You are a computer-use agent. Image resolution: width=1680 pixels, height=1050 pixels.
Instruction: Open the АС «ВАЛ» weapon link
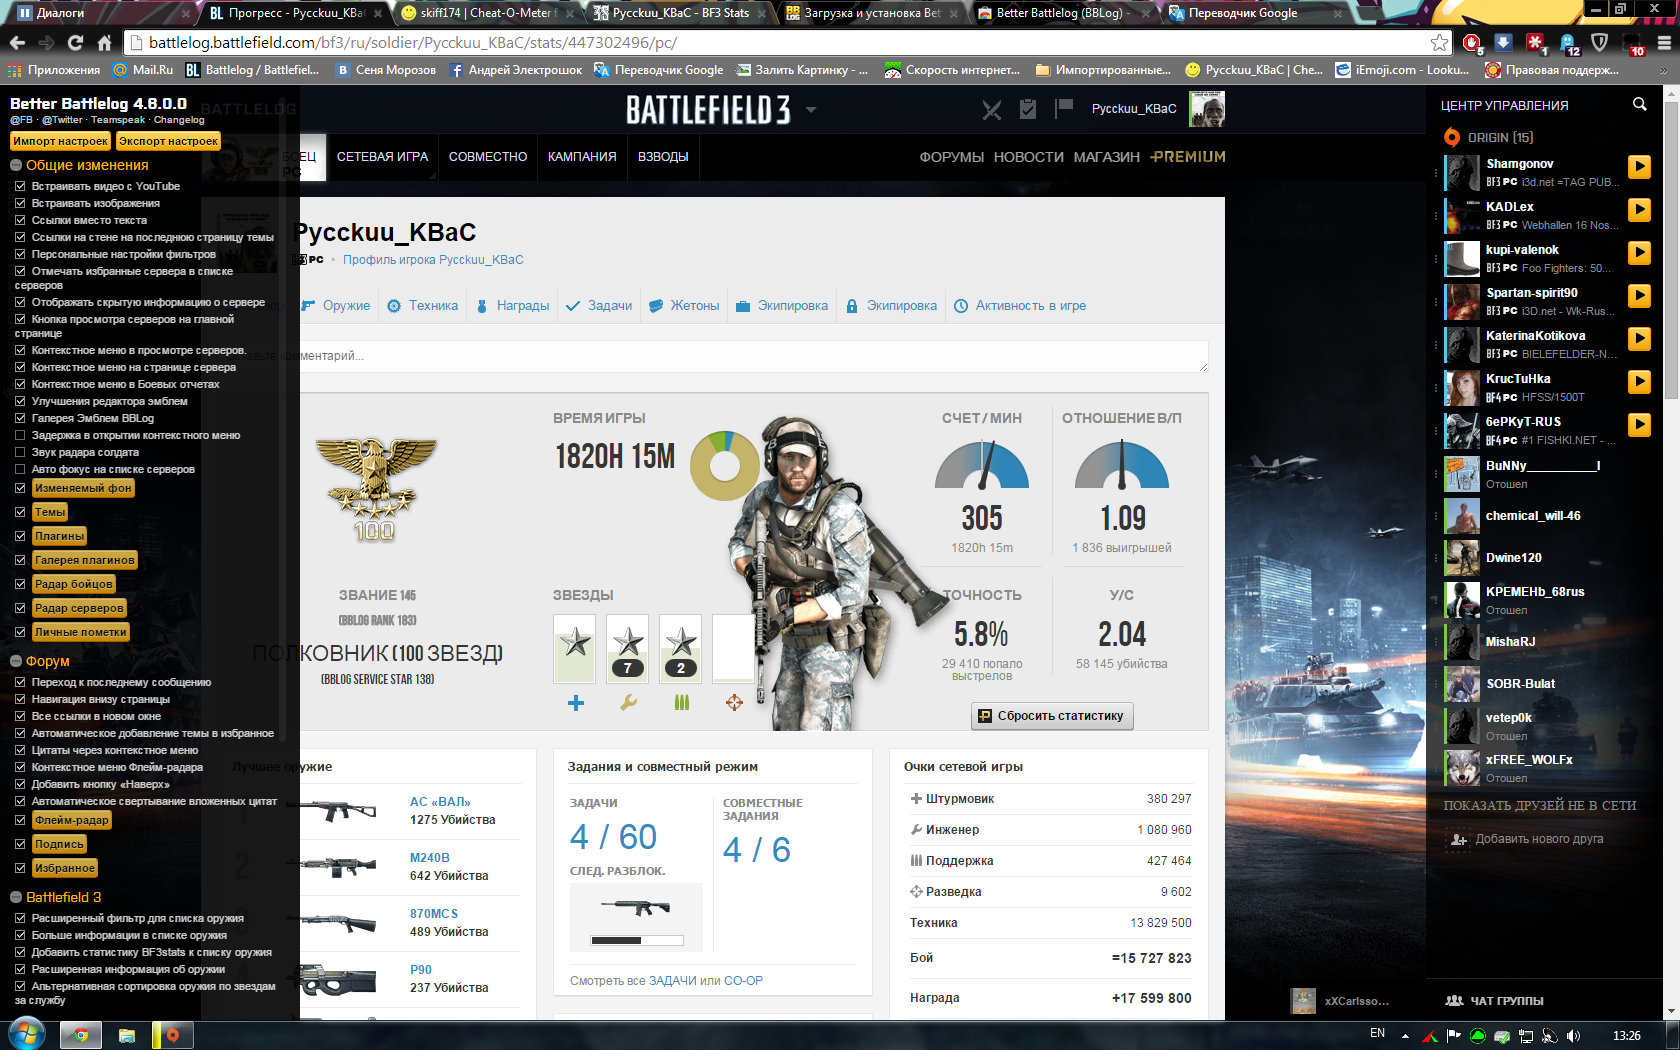point(440,802)
